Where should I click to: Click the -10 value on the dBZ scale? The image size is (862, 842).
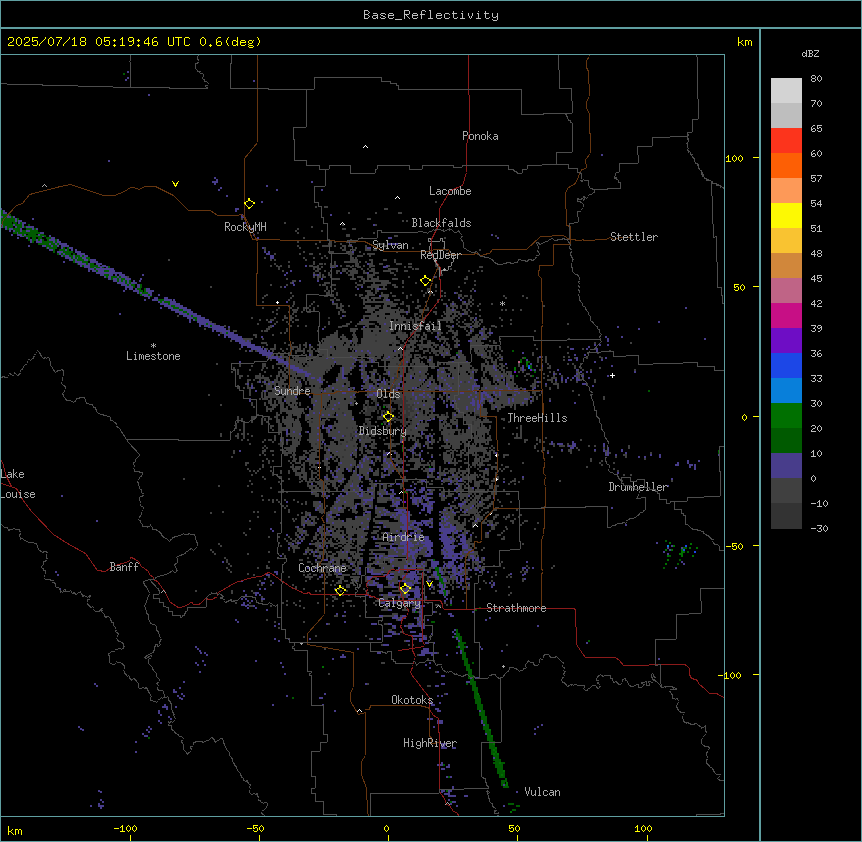coord(819,503)
